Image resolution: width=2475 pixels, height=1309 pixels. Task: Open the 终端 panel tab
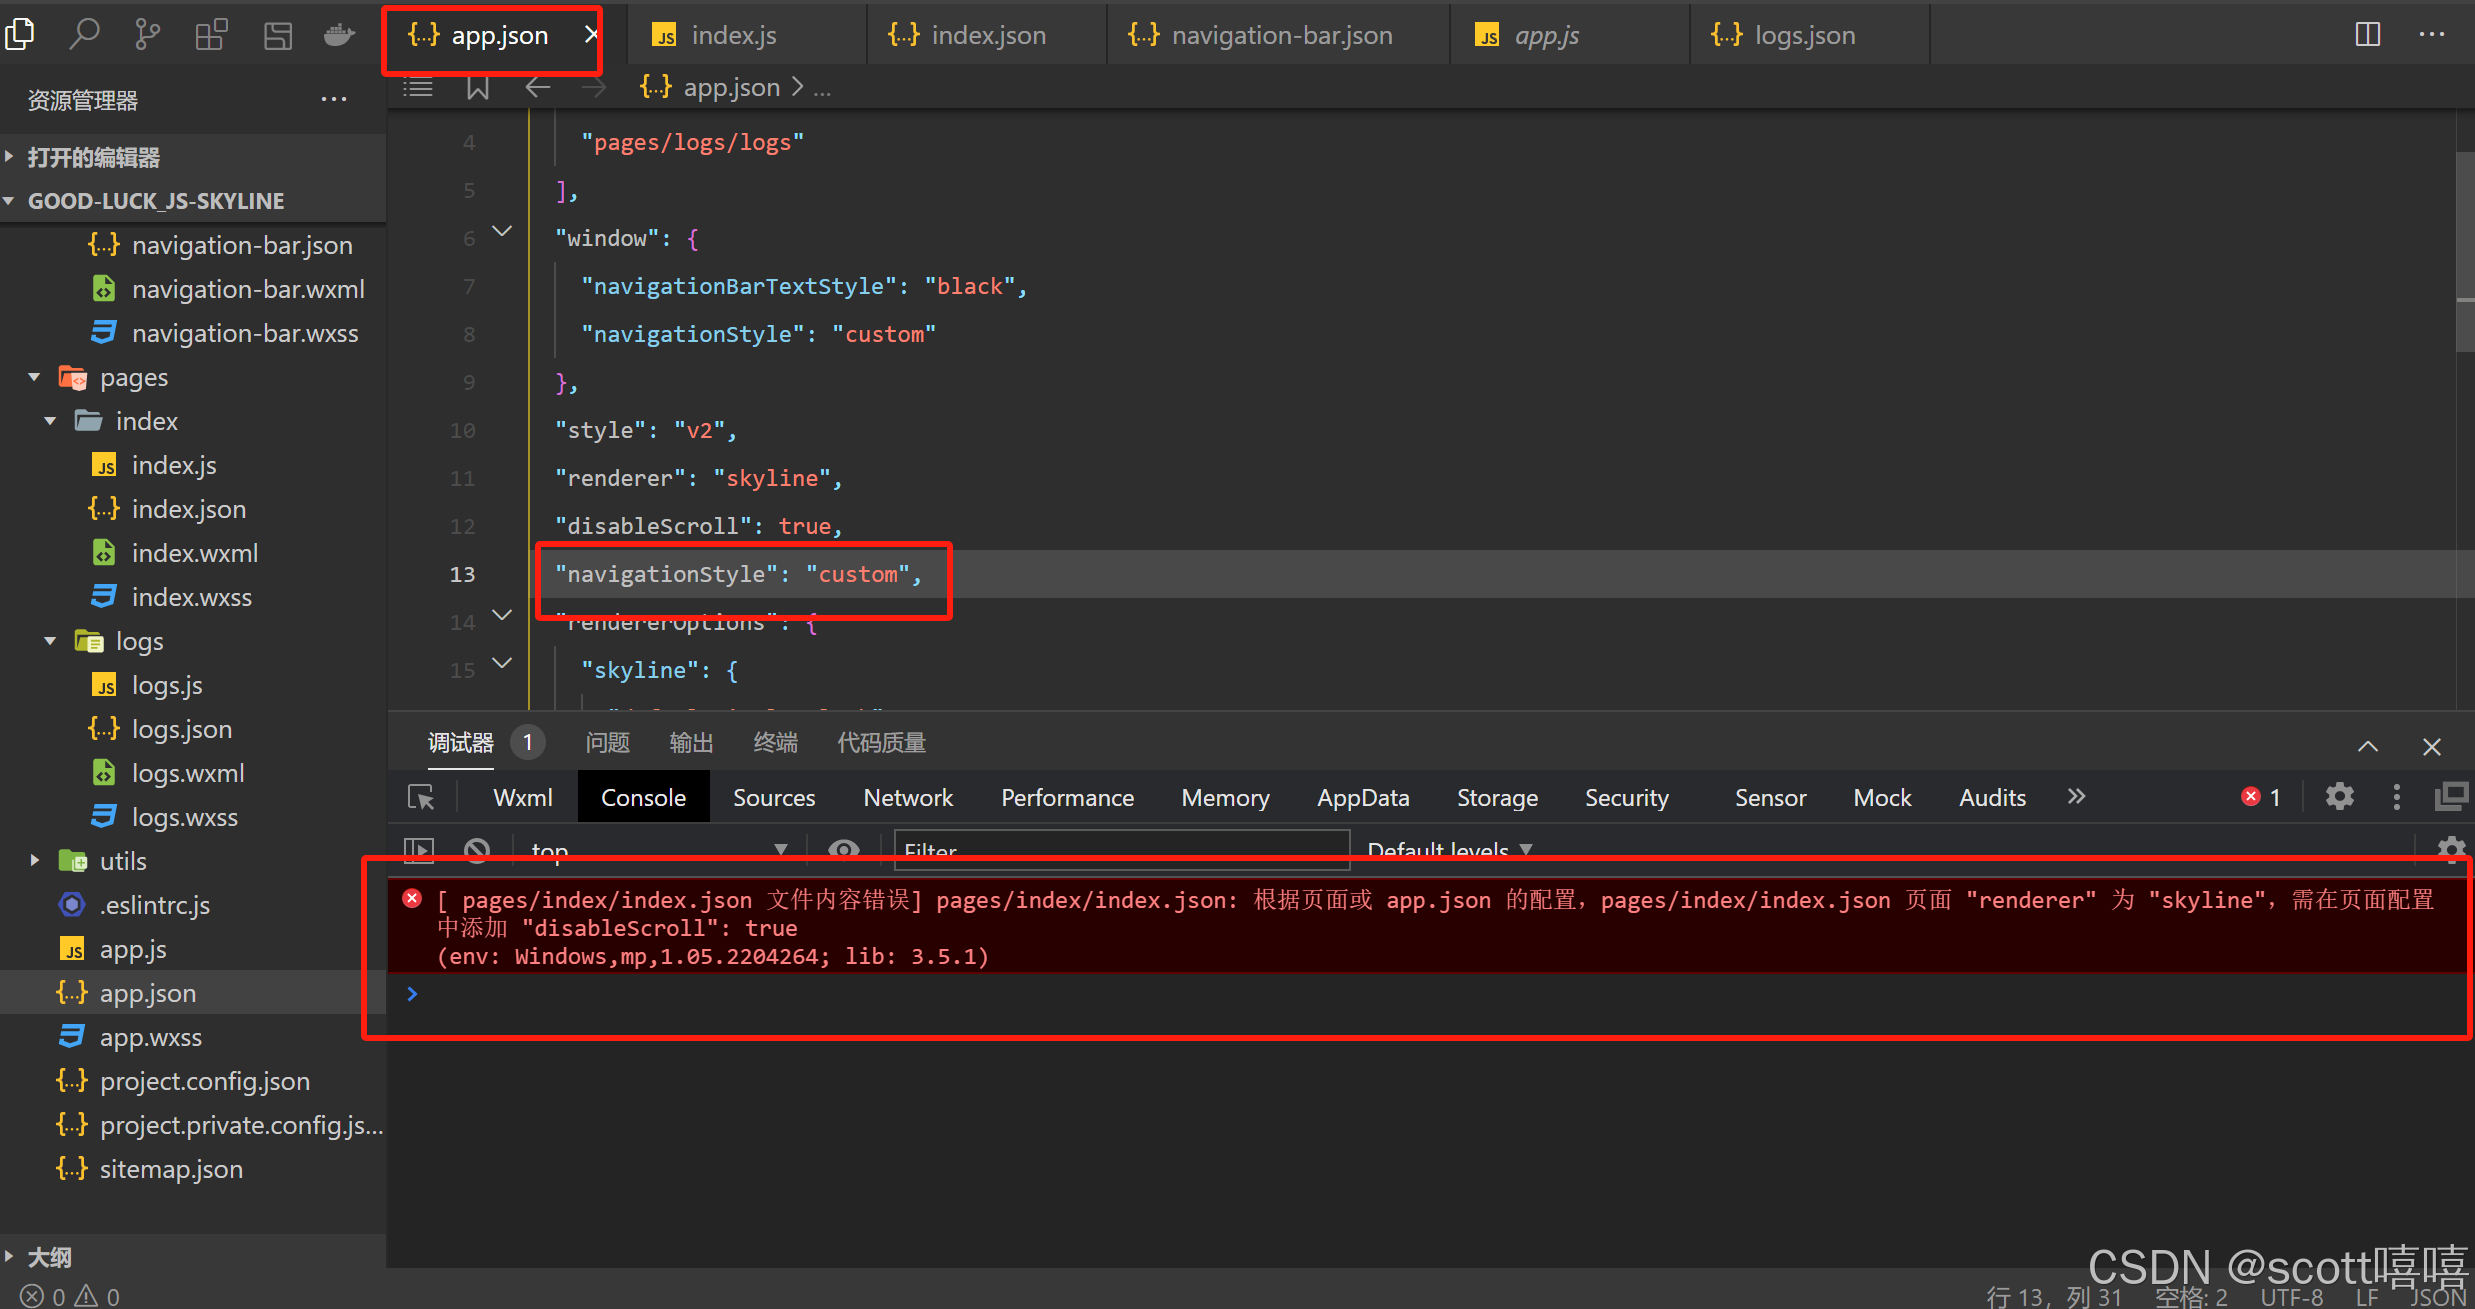click(775, 743)
